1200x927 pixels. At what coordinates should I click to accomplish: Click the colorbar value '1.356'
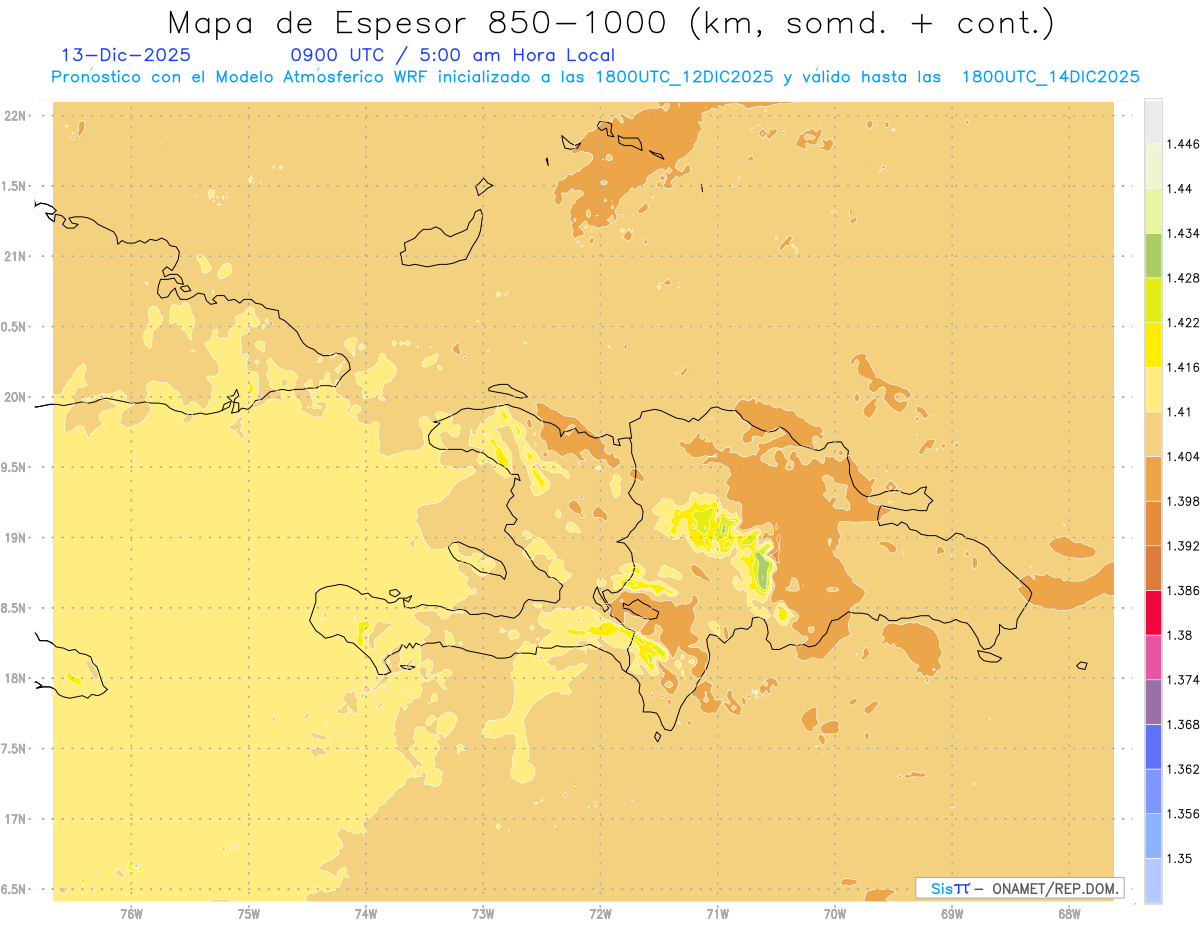click(x=1183, y=814)
